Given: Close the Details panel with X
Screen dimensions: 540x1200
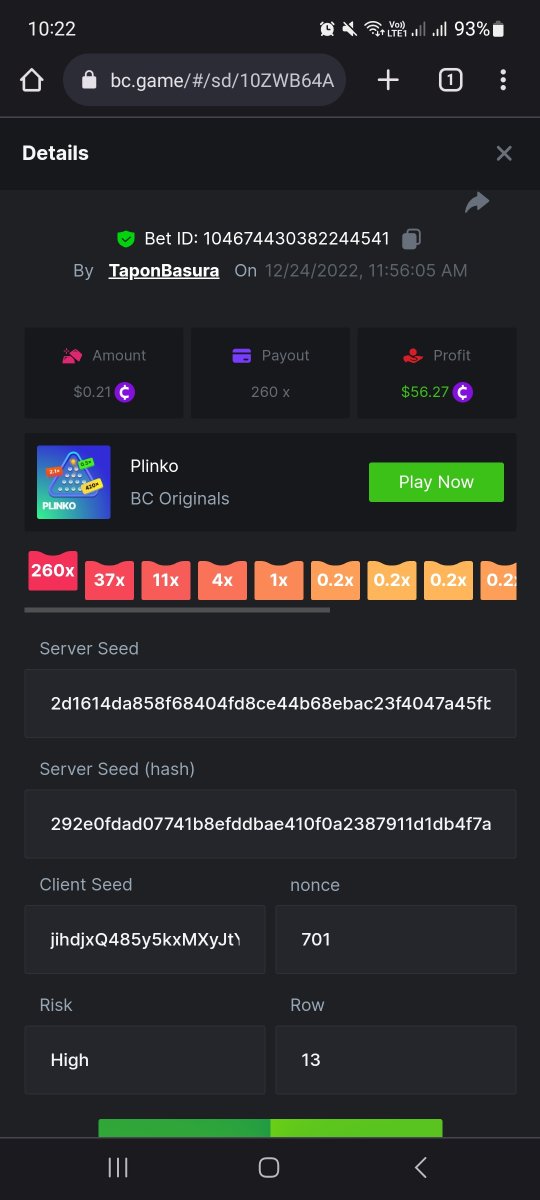Looking at the screenshot, I should click(x=504, y=153).
